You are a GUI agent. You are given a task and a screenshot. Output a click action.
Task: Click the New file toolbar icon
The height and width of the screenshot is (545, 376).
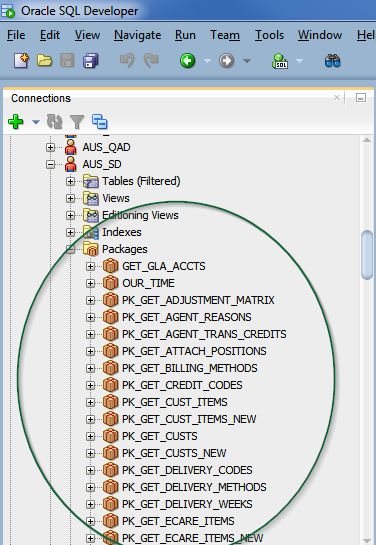point(21,61)
